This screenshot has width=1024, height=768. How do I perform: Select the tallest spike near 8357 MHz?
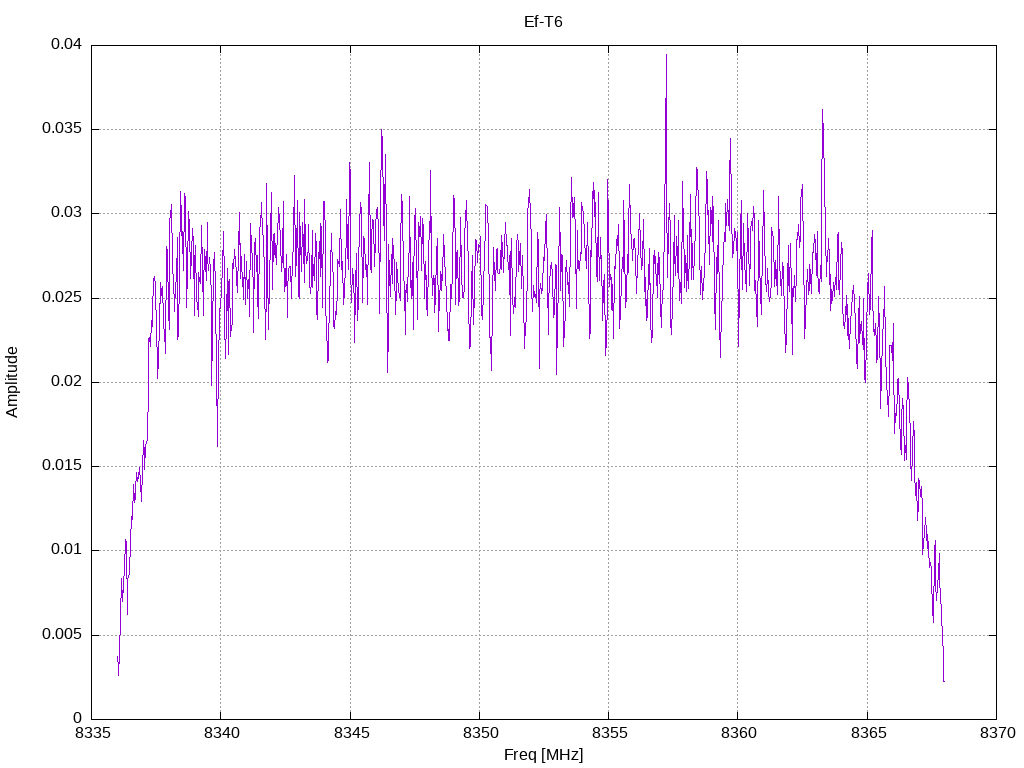(x=666, y=56)
